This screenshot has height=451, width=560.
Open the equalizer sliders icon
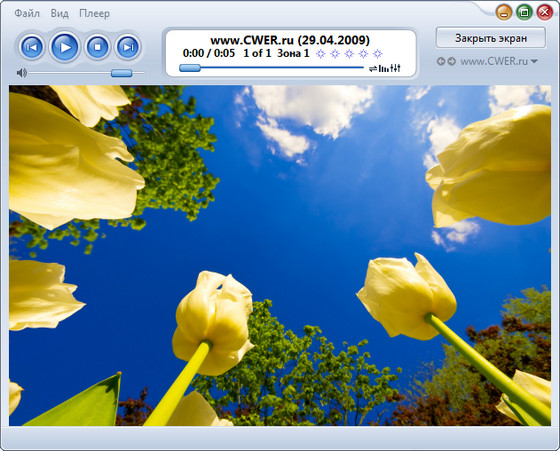pos(395,68)
